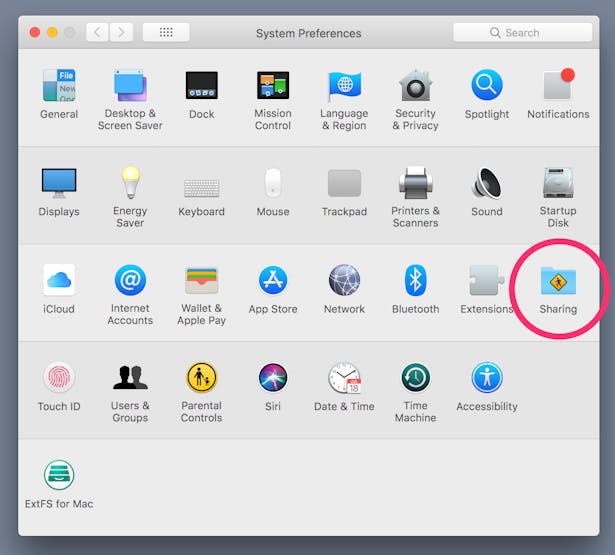Close the System Preferences window
615x555 pixels.
coord(35,32)
